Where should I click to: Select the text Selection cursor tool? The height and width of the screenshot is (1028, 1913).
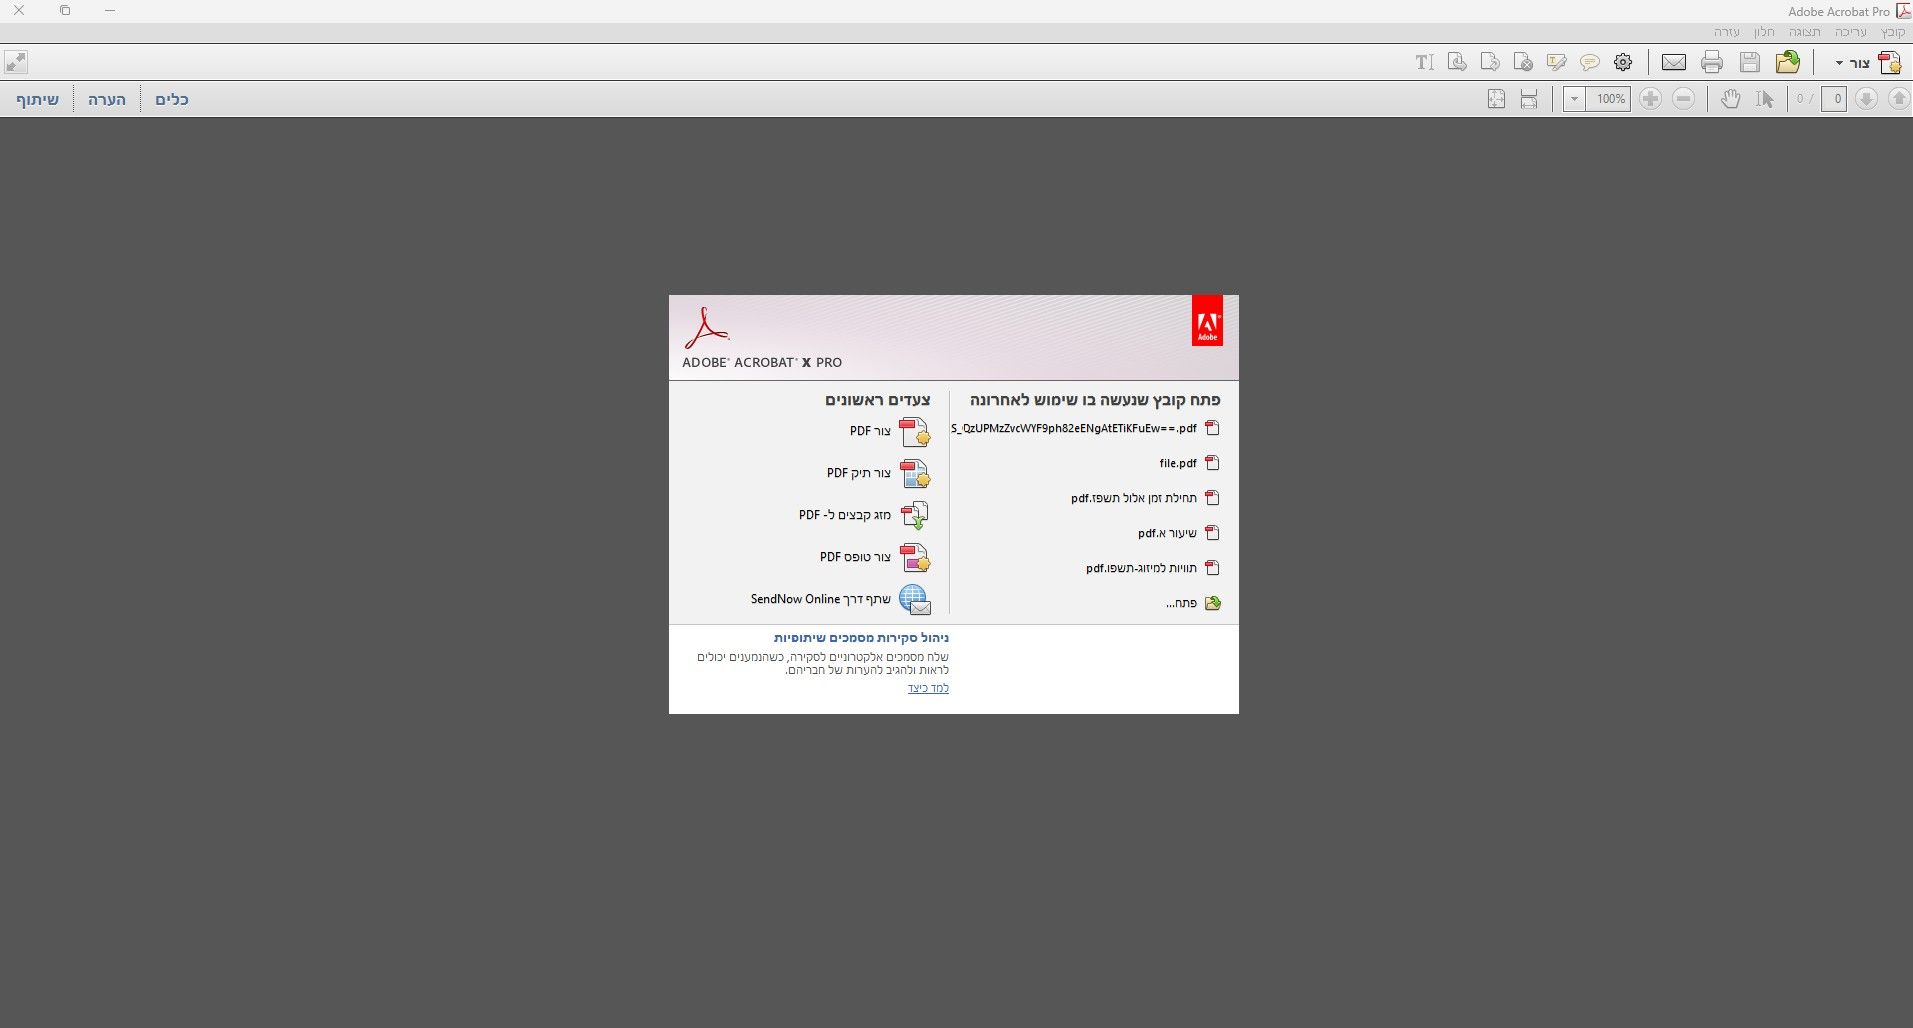[1764, 99]
